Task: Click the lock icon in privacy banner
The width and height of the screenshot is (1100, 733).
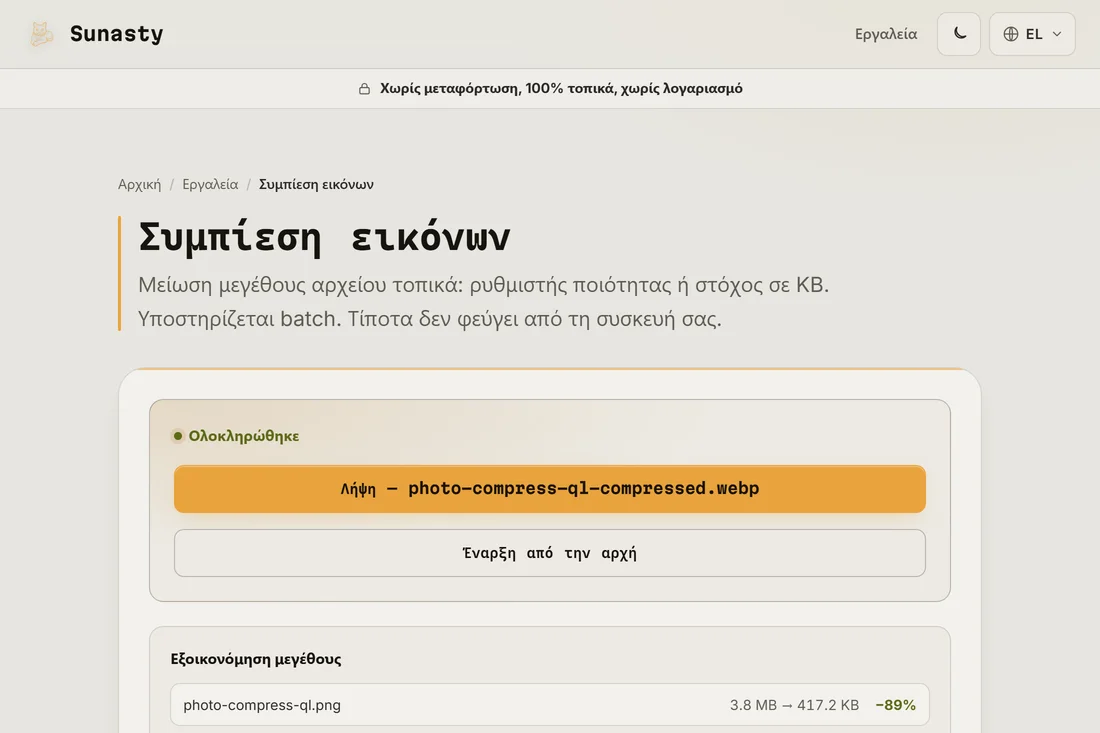Action: (364, 88)
